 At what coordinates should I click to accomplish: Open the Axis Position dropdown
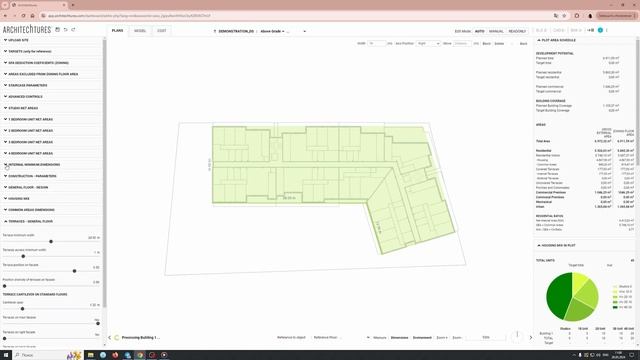pyautogui.click(x=428, y=43)
